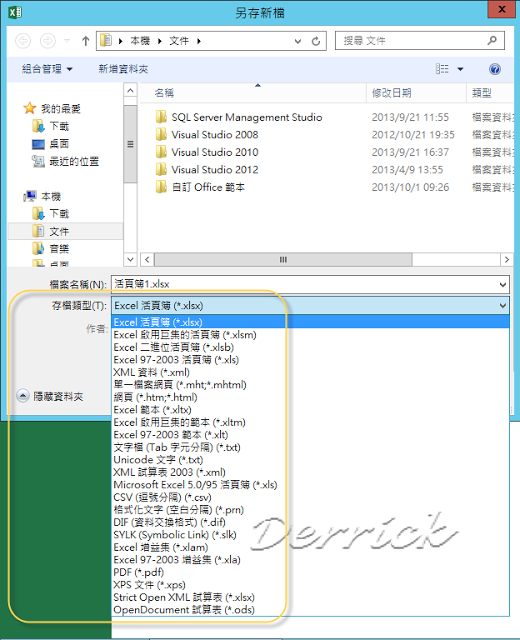
Task: Choose 網頁 (*.htm;*.html) type
Action: coord(311,397)
